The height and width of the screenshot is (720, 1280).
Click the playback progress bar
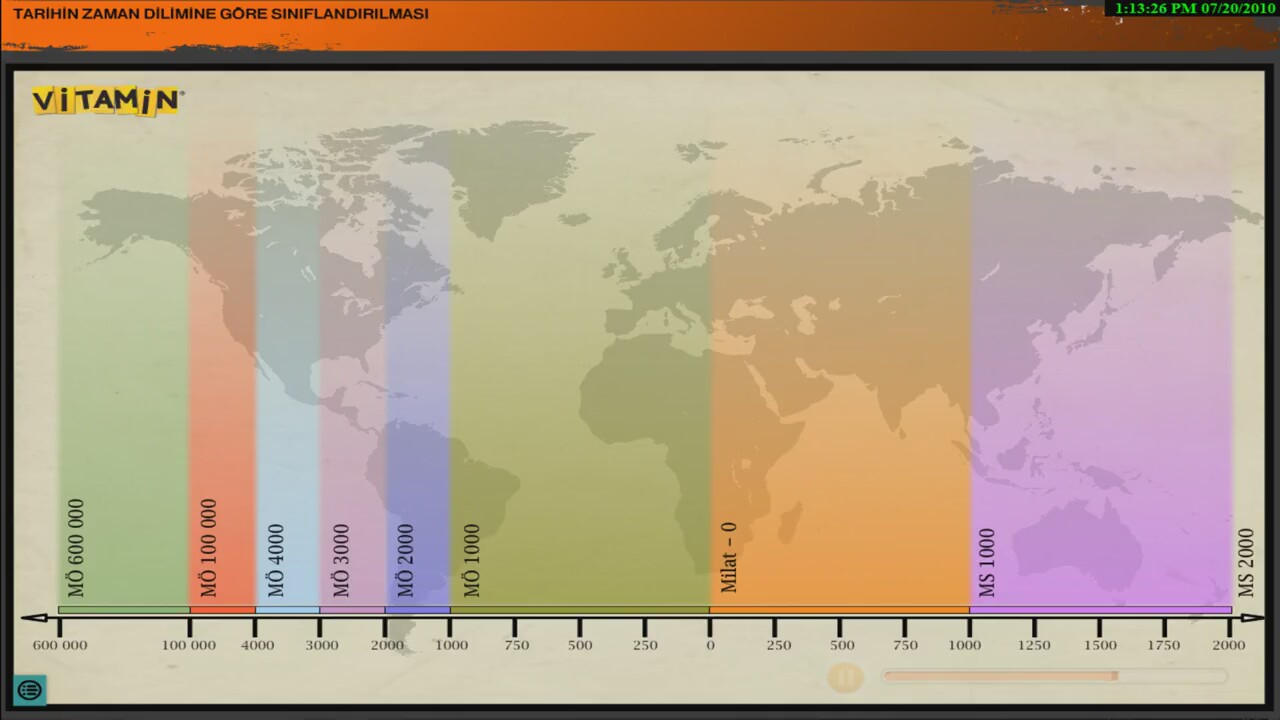1054,677
